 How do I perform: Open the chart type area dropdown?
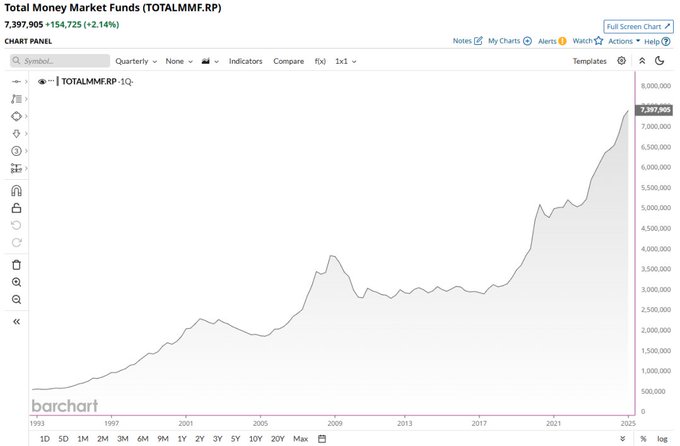[x=210, y=61]
